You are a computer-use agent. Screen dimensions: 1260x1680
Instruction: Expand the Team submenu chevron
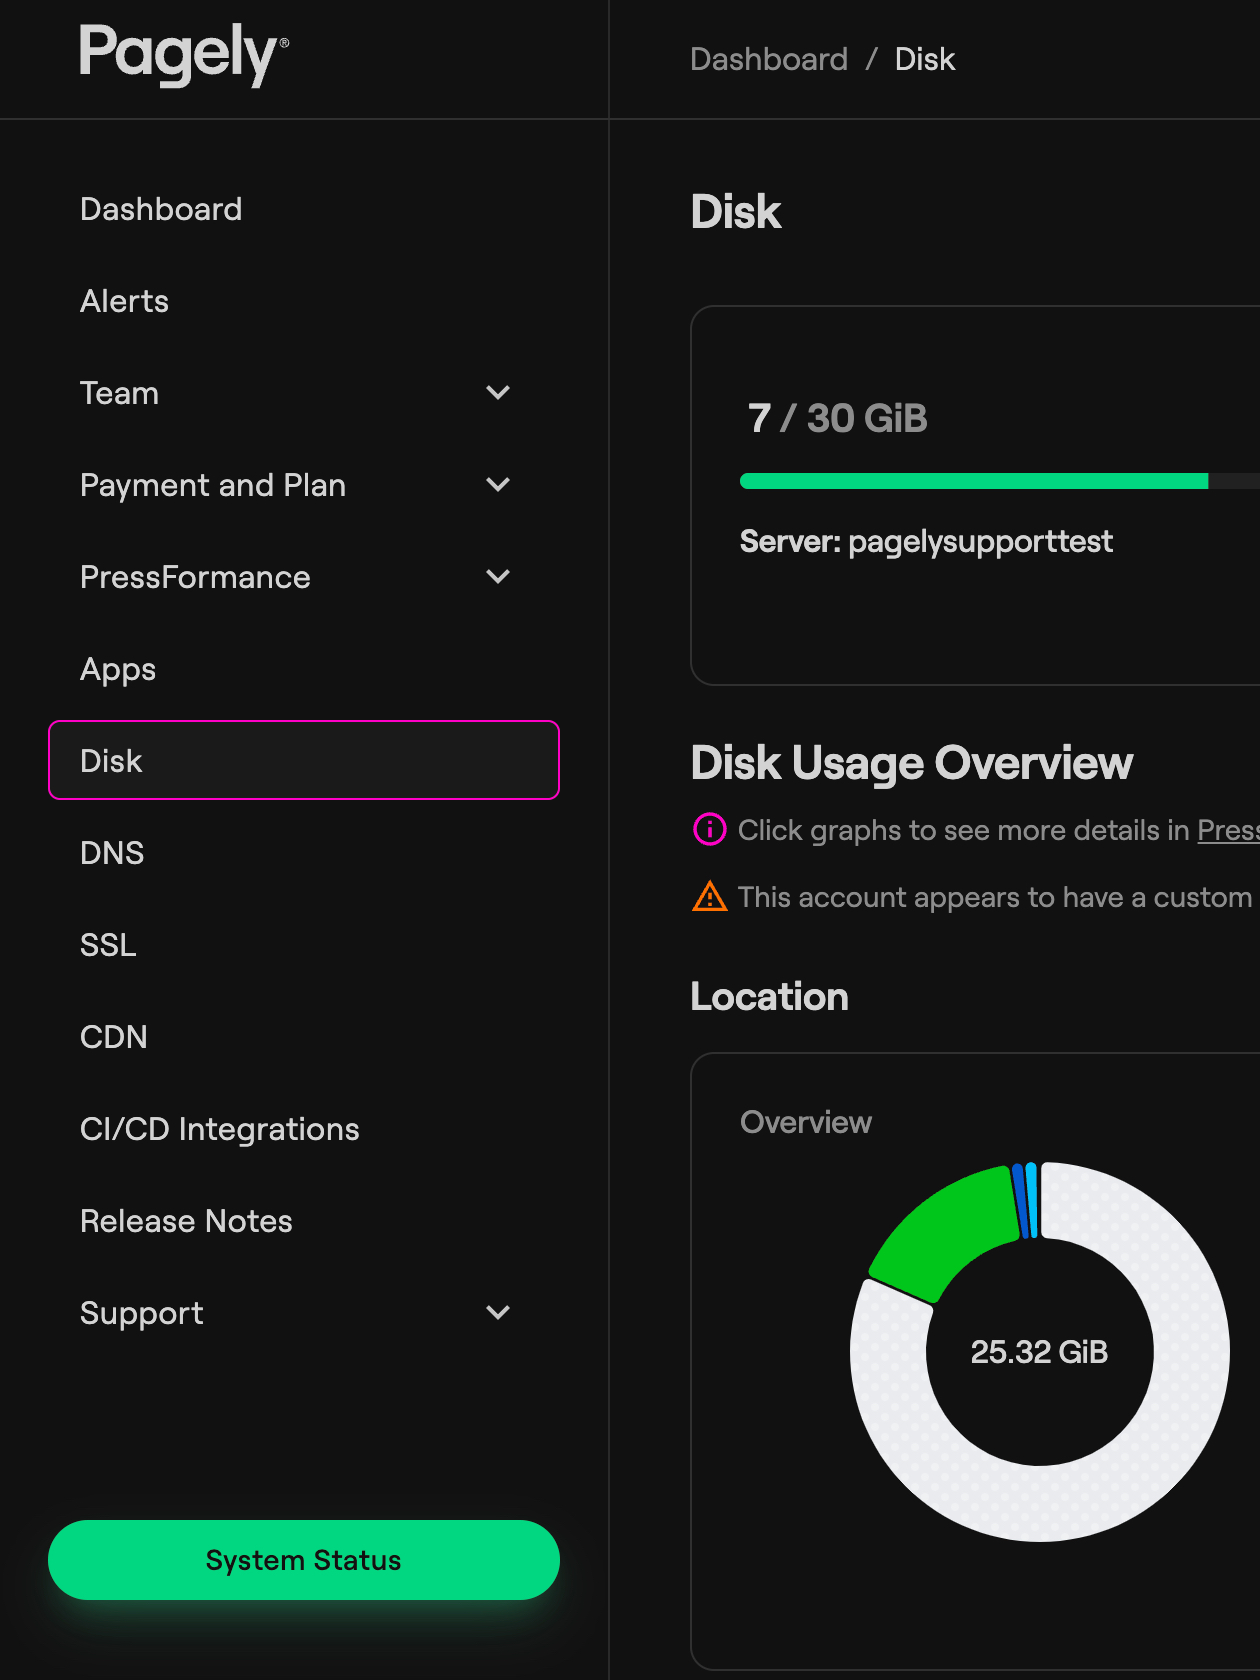point(498,393)
